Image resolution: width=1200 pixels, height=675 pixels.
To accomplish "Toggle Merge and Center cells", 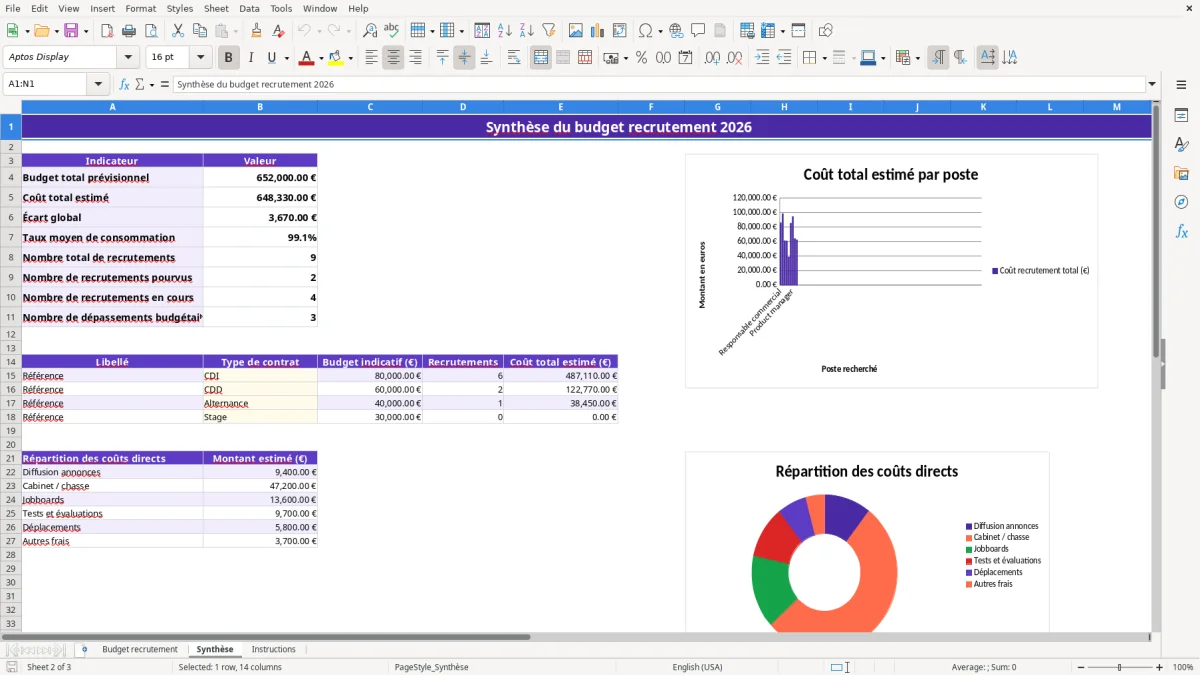I will pyautogui.click(x=541, y=58).
